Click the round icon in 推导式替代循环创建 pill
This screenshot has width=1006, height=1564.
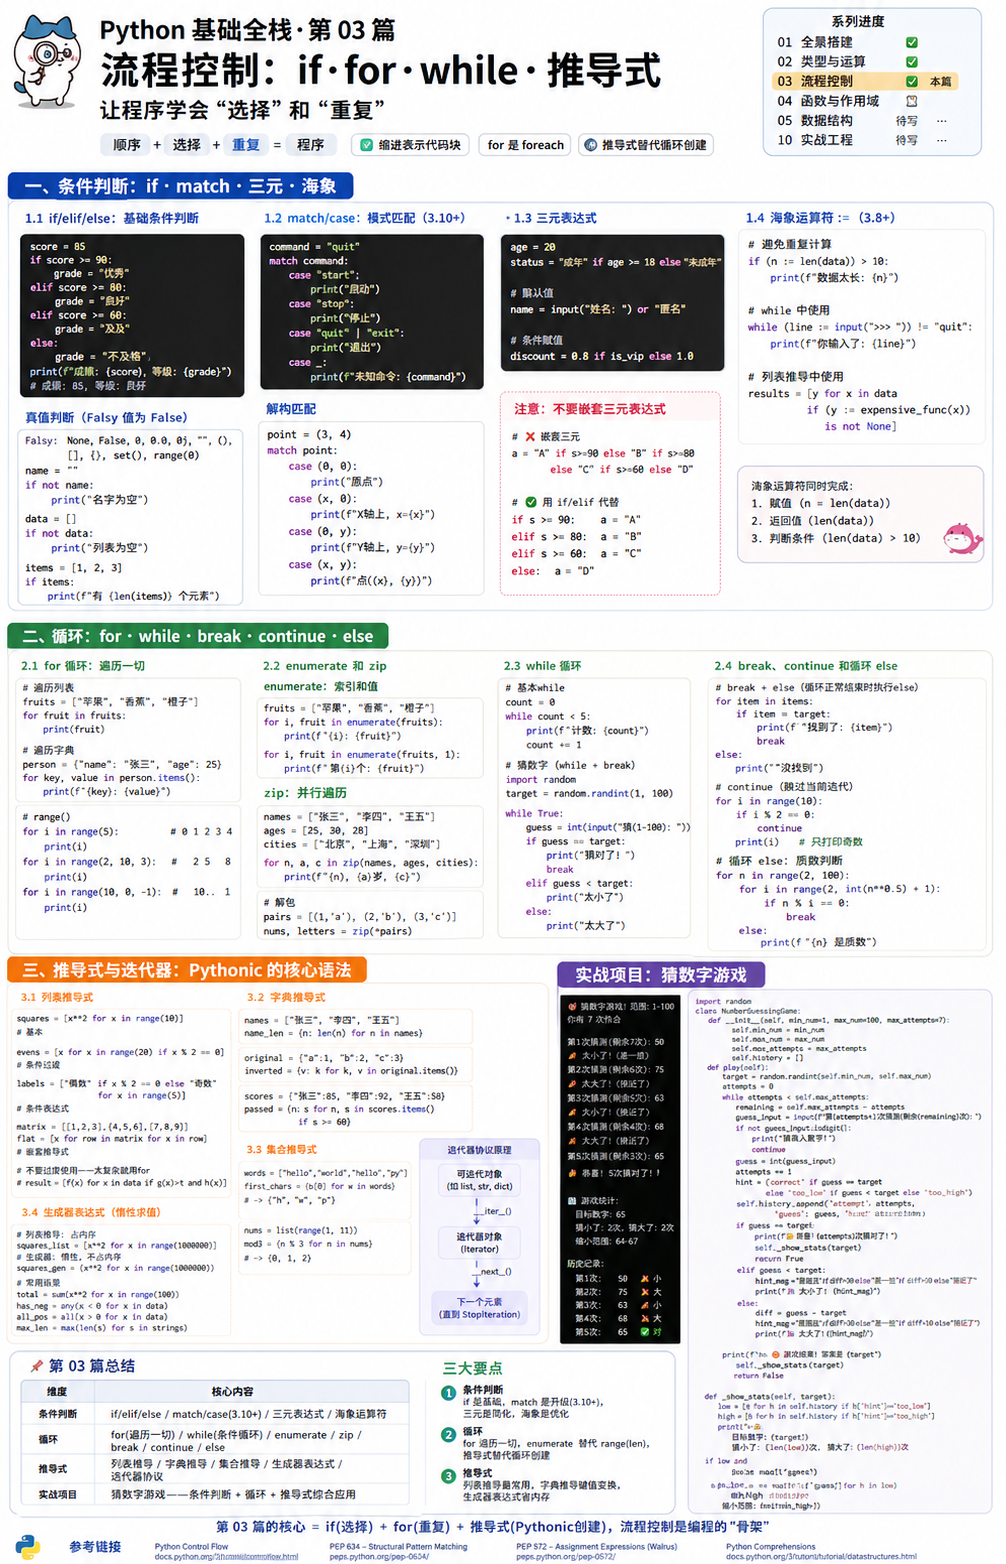click(x=590, y=145)
